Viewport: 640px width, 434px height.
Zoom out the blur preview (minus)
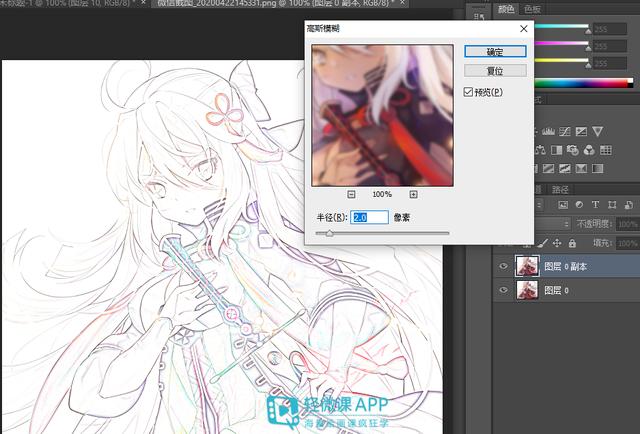[351, 194]
